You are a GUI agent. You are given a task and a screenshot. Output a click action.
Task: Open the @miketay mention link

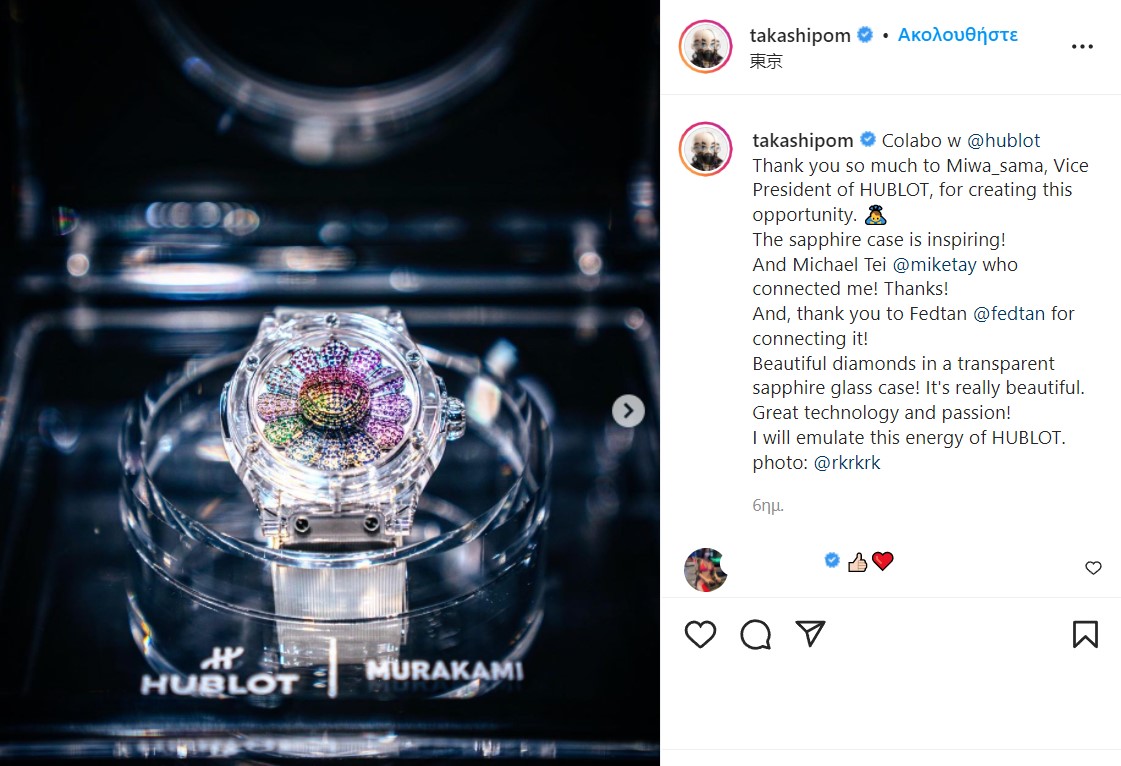coord(934,265)
